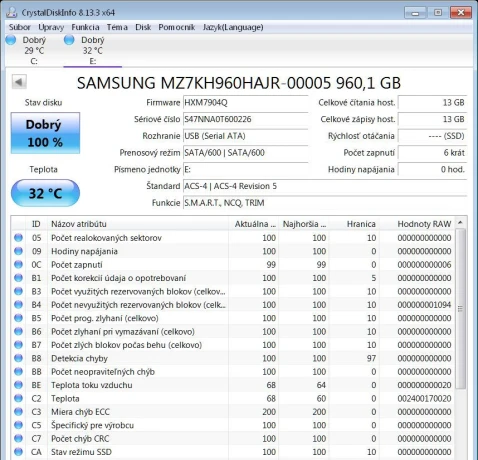Click the ID column header

pos(36,224)
